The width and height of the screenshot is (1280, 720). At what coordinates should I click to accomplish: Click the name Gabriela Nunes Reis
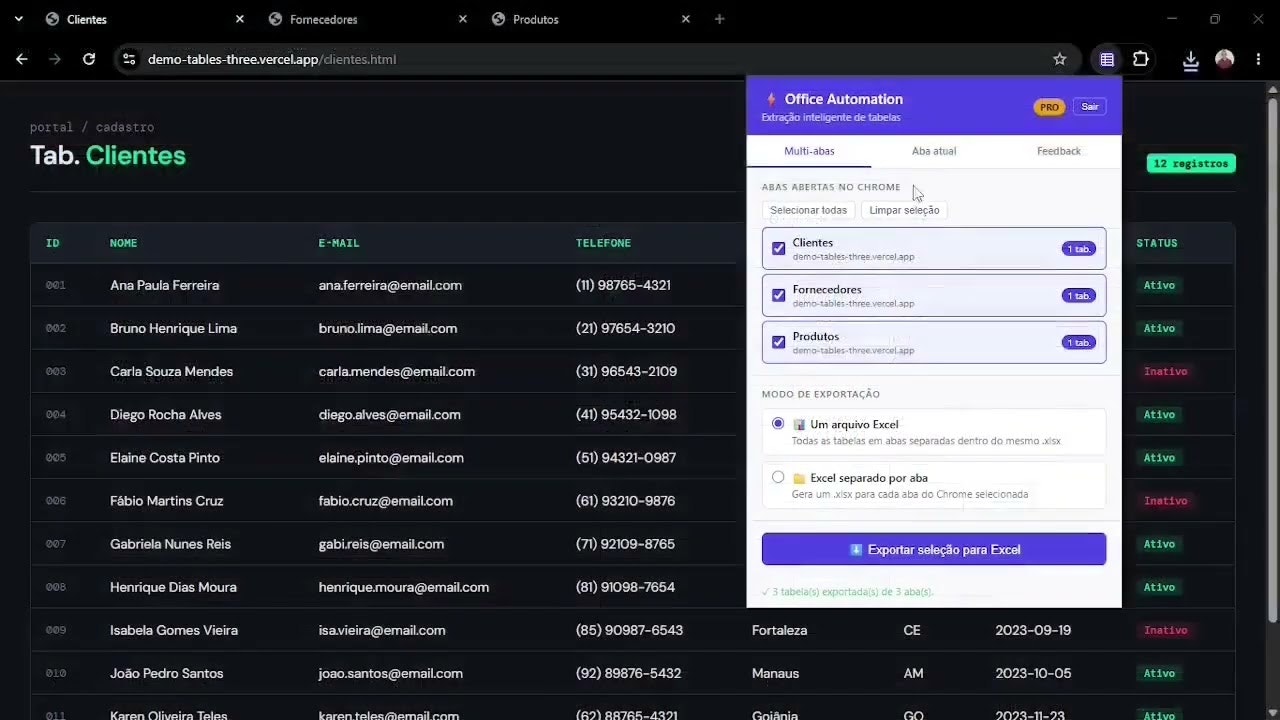[170, 544]
